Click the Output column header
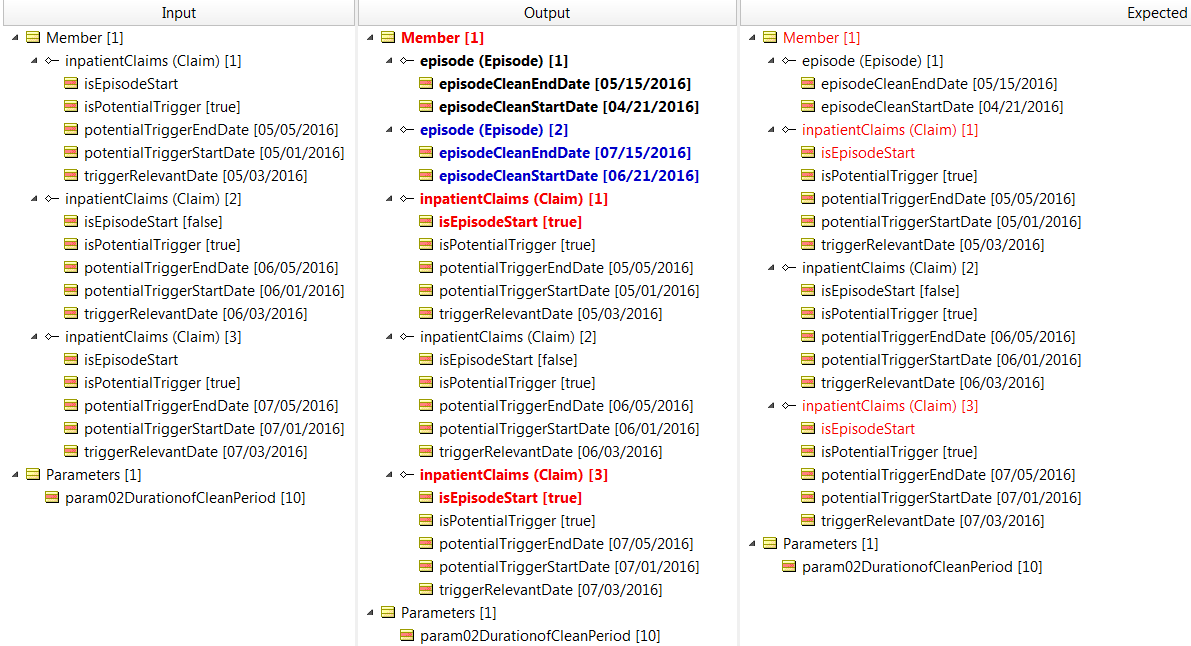The width and height of the screenshot is (1191, 646). point(547,13)
